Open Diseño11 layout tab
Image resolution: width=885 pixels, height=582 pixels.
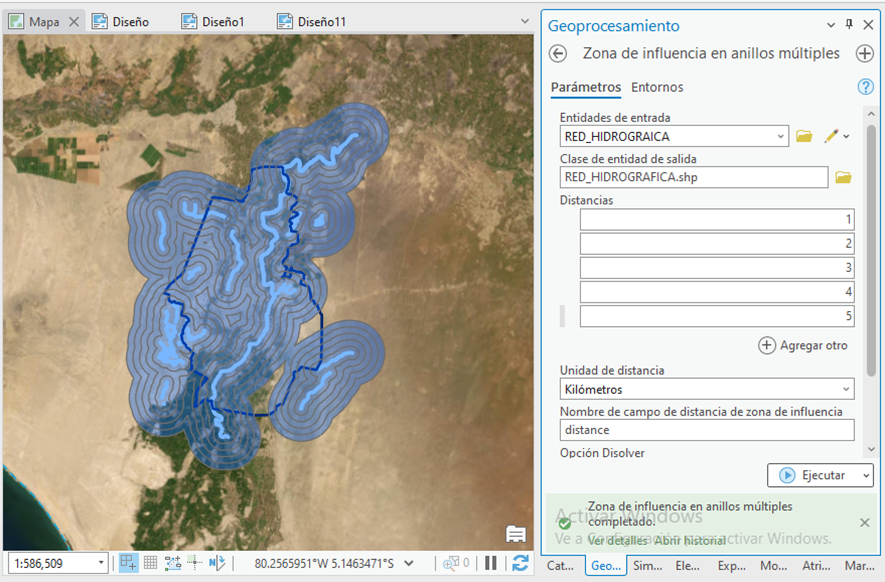point(312,21)
